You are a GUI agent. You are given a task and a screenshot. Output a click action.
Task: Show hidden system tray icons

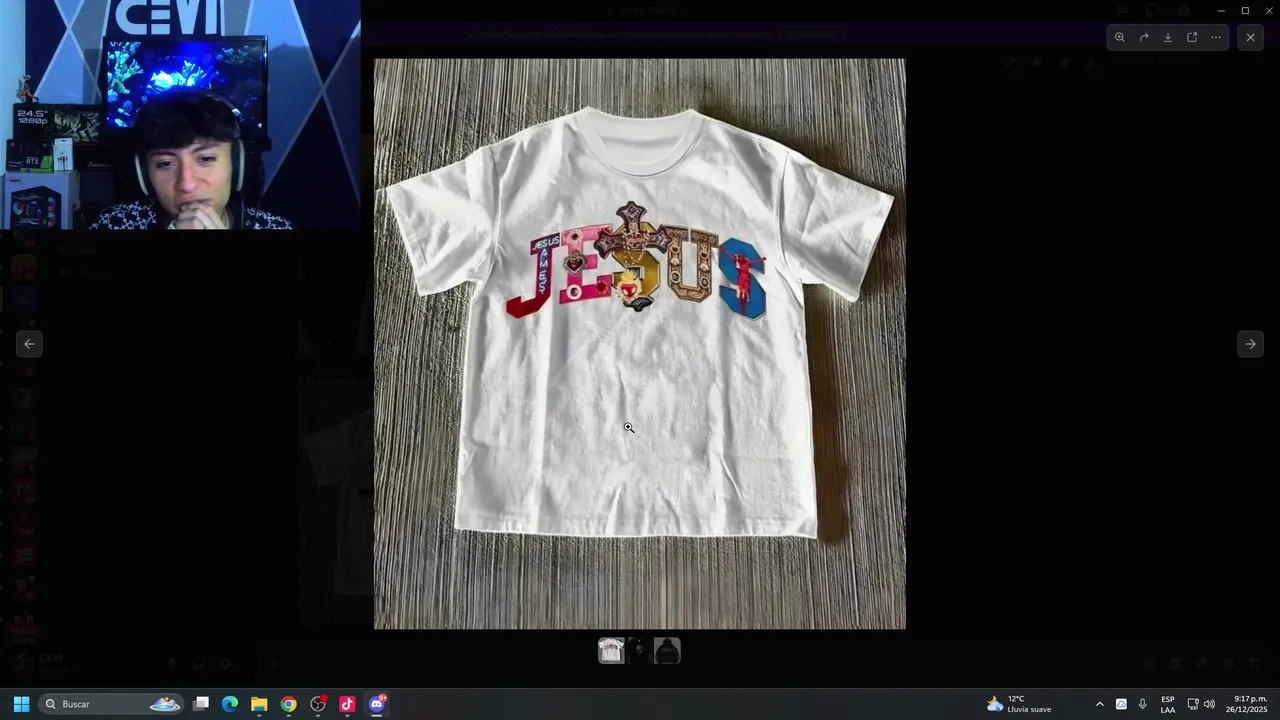click(1099, 704)
